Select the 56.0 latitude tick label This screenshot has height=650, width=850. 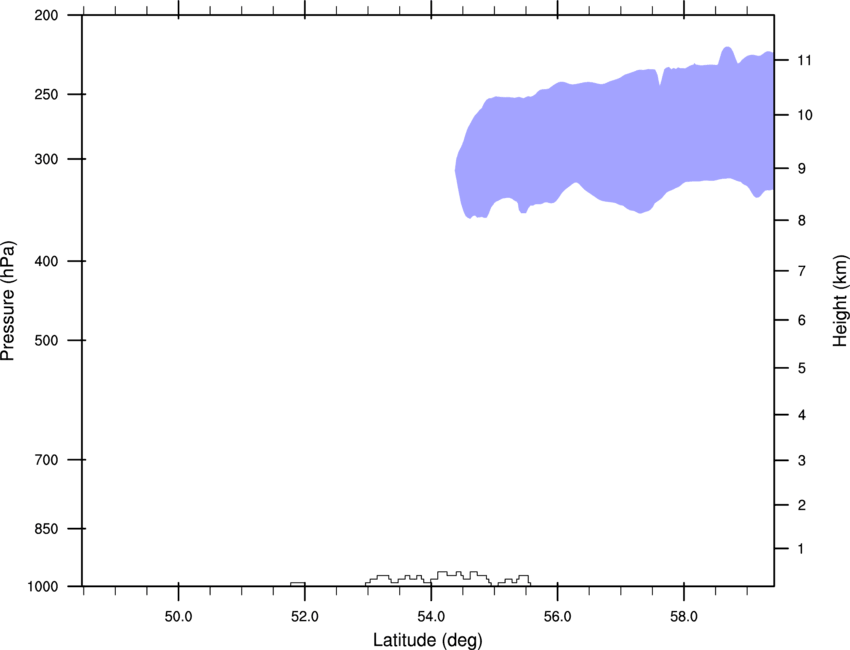tap(557, 617)
